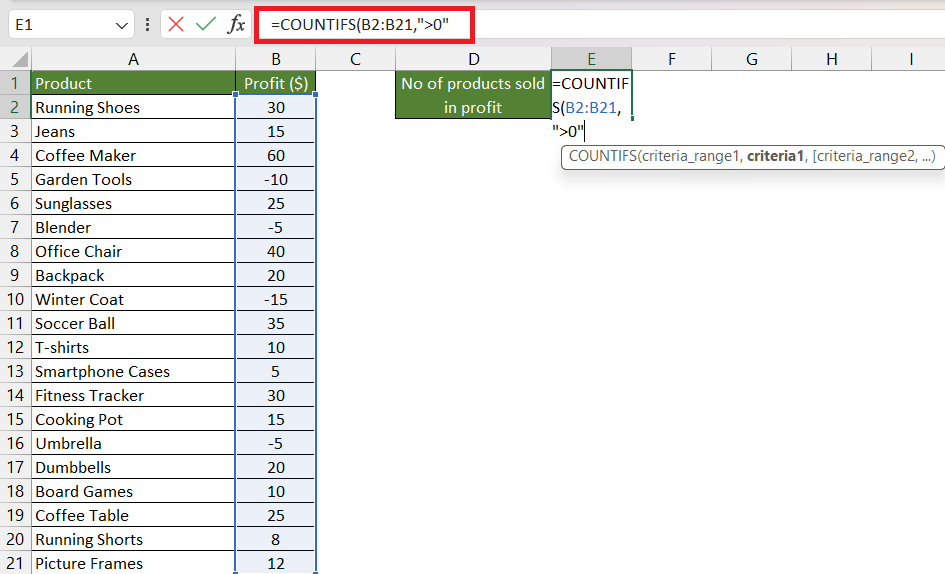Click Office Chair's profit value 40
The image size is (945, 574).
[275, 251]
